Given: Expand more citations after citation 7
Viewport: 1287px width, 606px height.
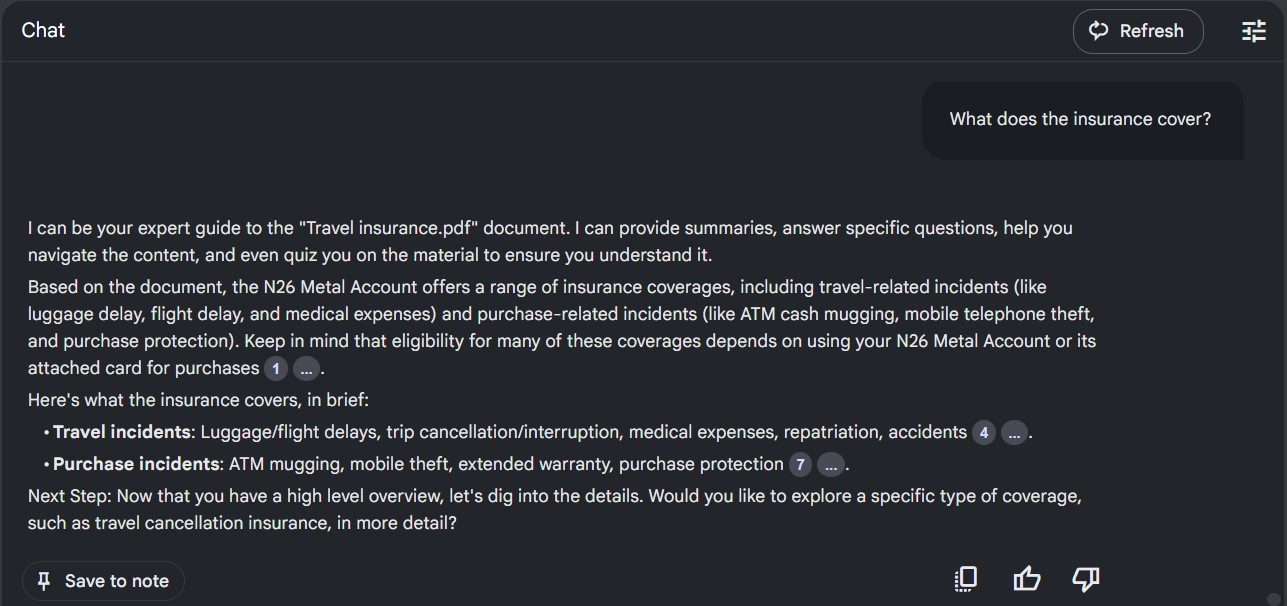Looking at the screenshot, I should (830, 464).
